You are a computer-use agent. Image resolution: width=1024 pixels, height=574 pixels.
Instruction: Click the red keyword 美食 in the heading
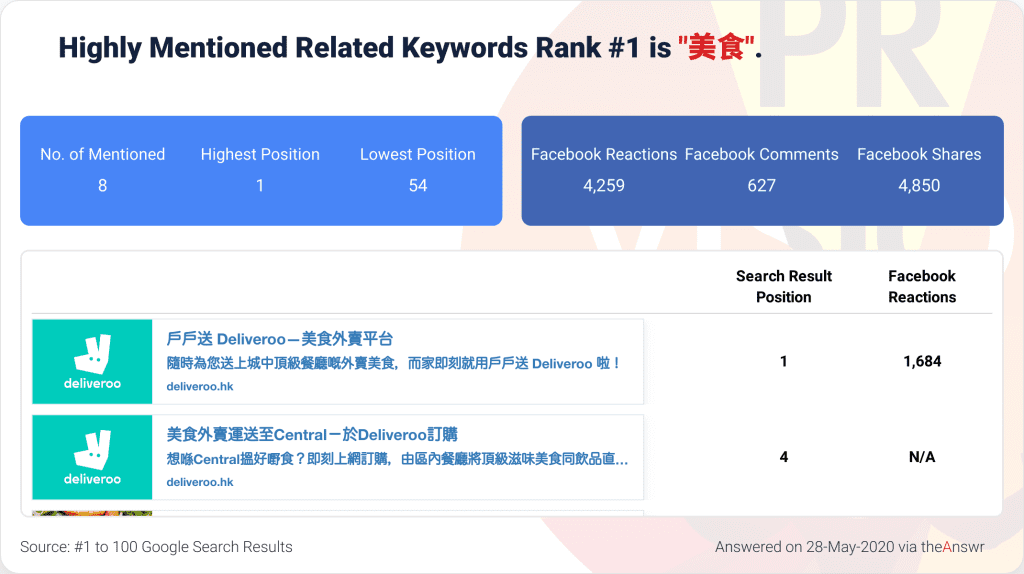tap(716, 48)
